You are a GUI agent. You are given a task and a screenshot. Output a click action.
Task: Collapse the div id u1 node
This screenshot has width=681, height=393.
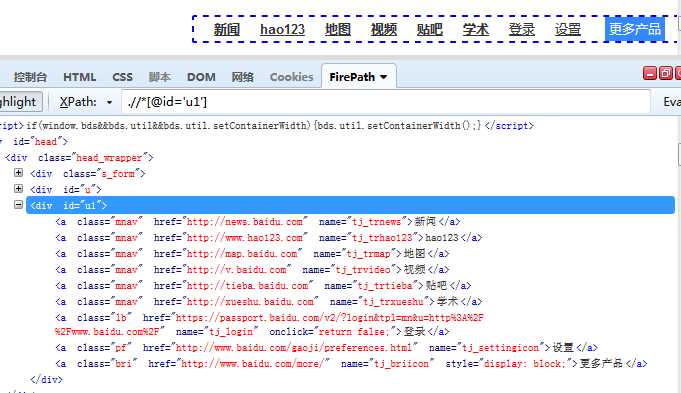coord(18,204)
